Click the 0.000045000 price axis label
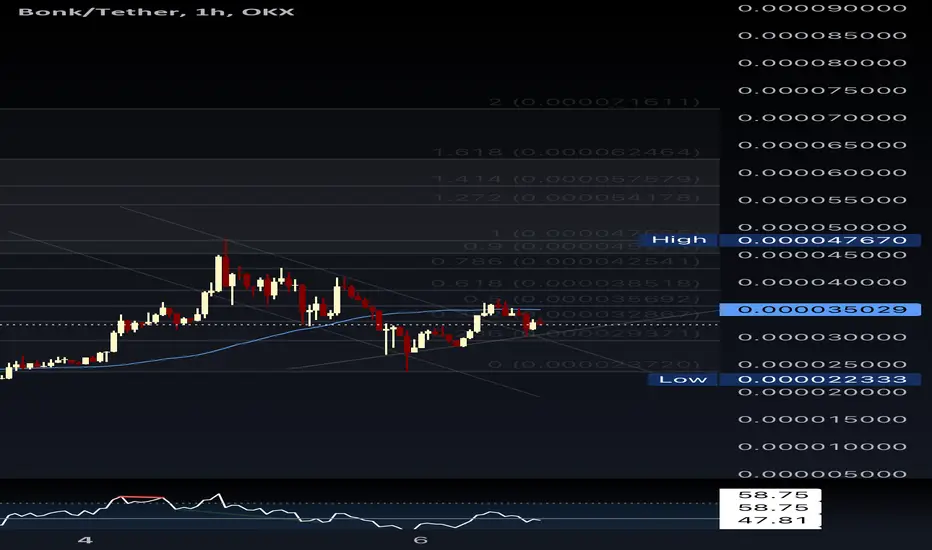932x550 pixels. tap(822, 255)
